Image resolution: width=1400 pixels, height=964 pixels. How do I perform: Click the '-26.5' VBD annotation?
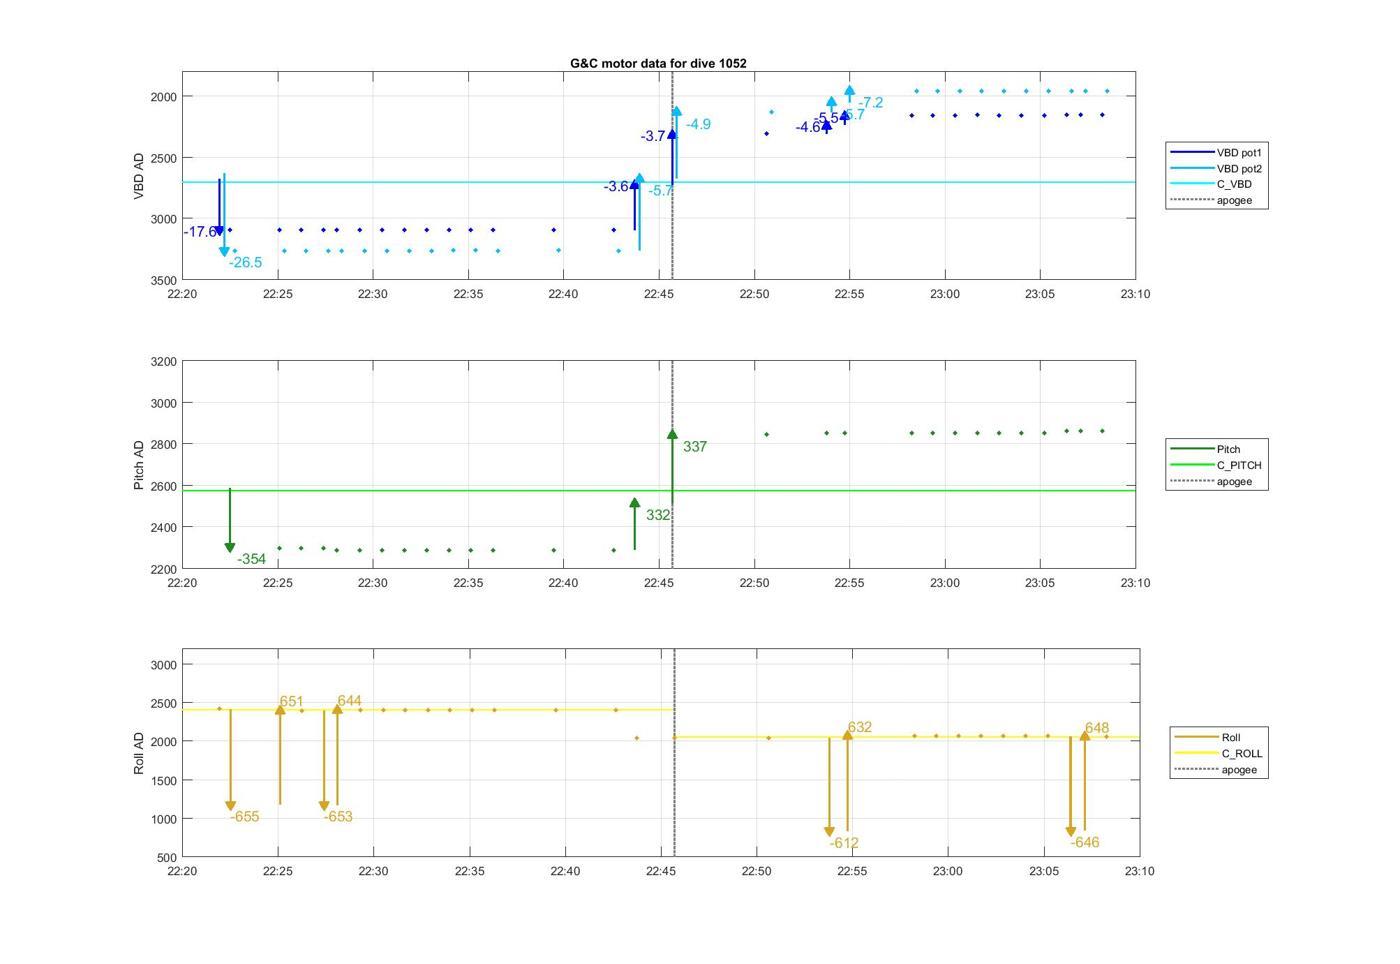tap(245, 263)
